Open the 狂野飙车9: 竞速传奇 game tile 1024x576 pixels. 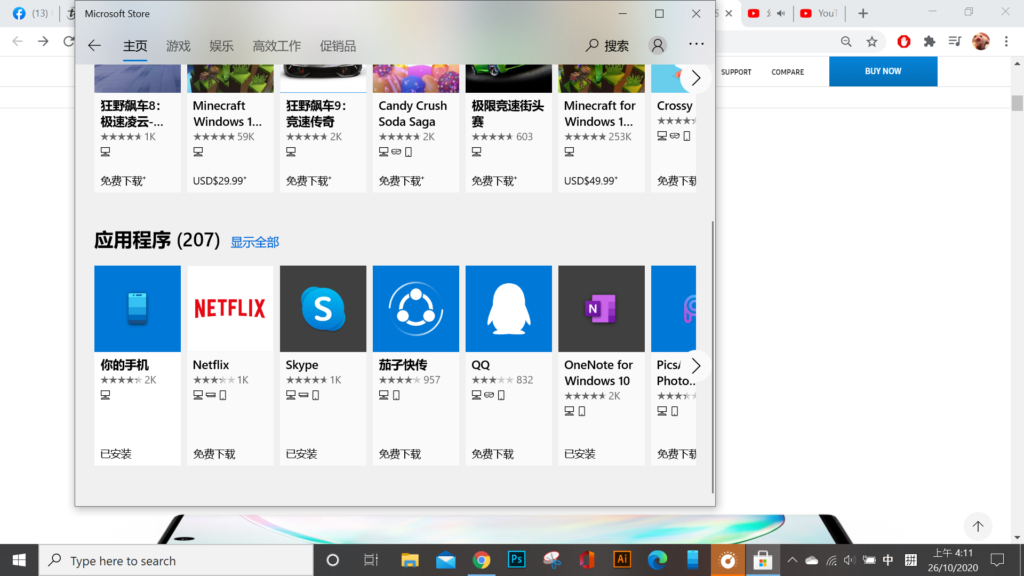click(x=323, y=128)
